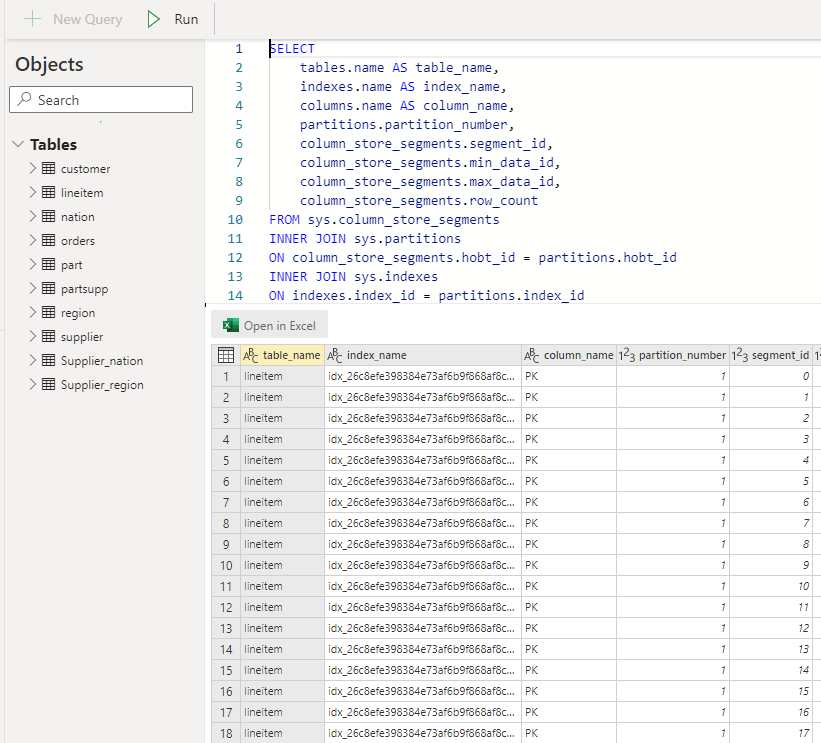
Task: Expand the nation table node
Action: coord(32,216)
